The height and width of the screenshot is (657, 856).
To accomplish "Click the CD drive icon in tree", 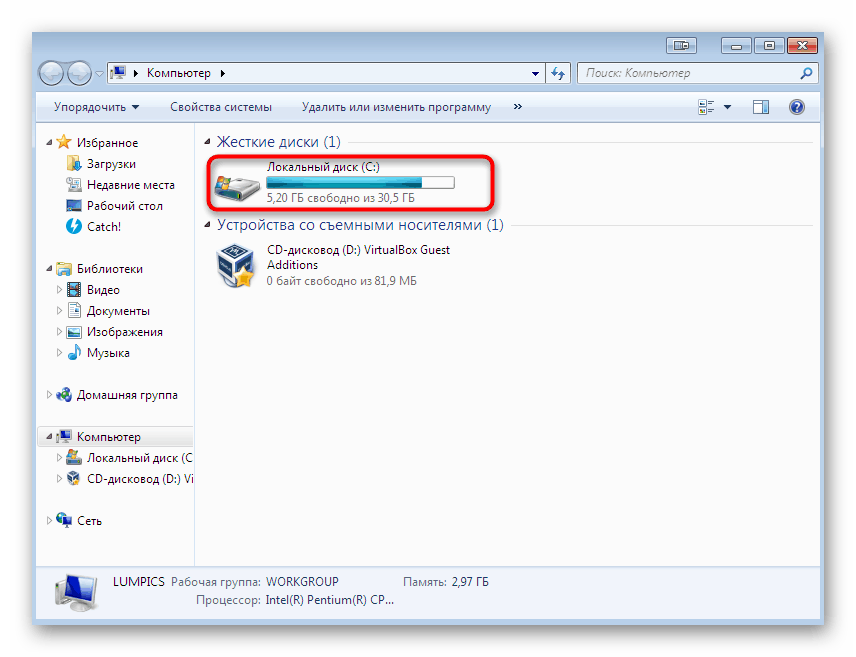I will click(x=74, y=478).
